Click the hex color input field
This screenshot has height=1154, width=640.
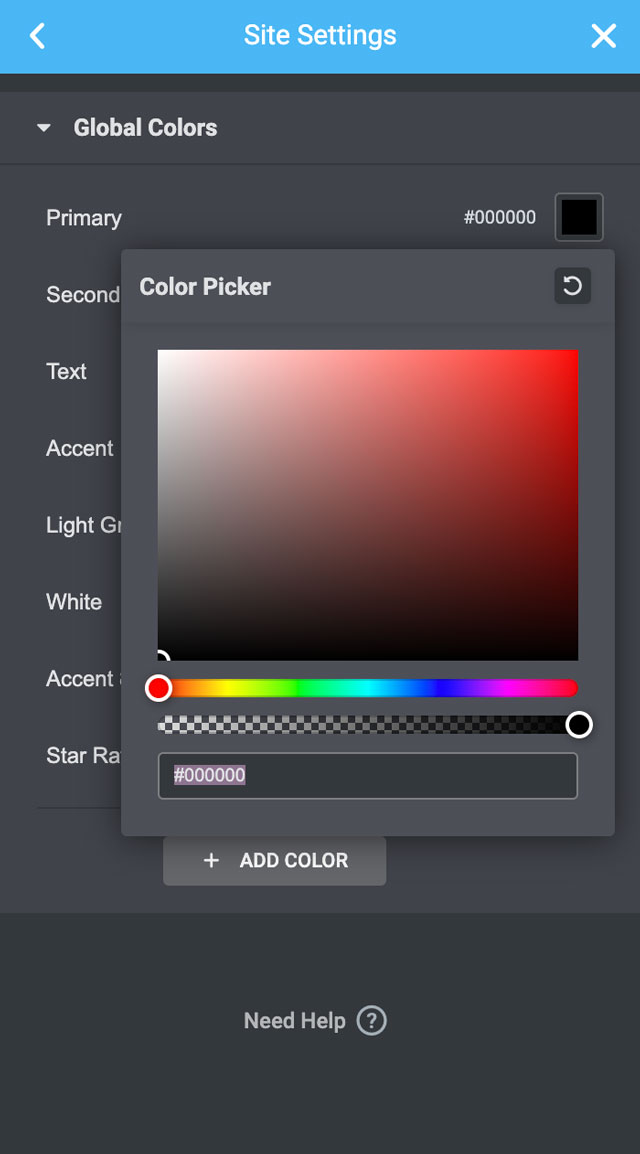[x=367, y=775]
